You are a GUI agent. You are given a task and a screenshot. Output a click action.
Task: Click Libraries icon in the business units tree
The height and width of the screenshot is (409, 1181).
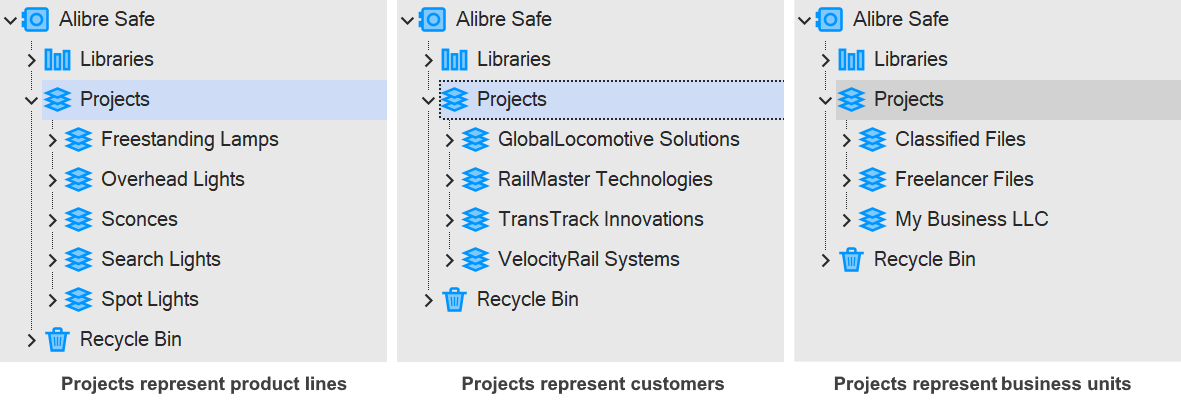(x=851, y=59)
